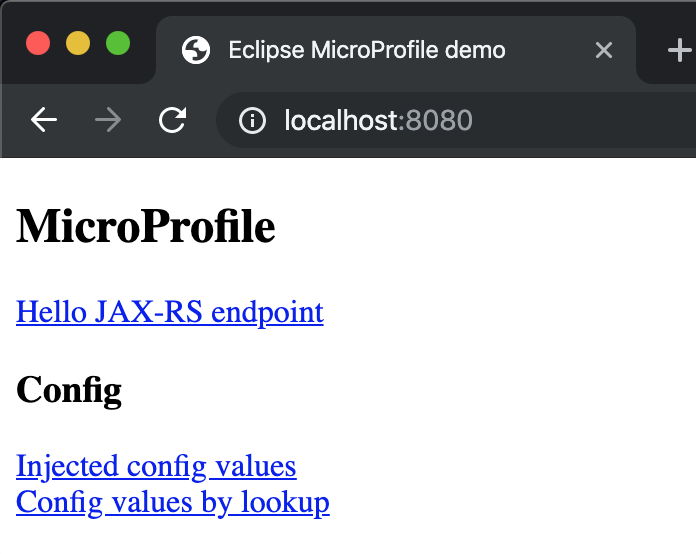
Task: Maximize the window with the green button
Action: [x=118, y=44]
